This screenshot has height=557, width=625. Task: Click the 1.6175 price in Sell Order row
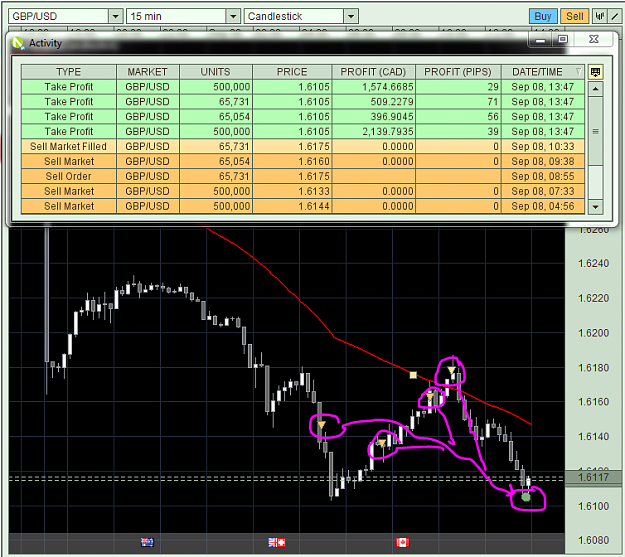(292, 176)
